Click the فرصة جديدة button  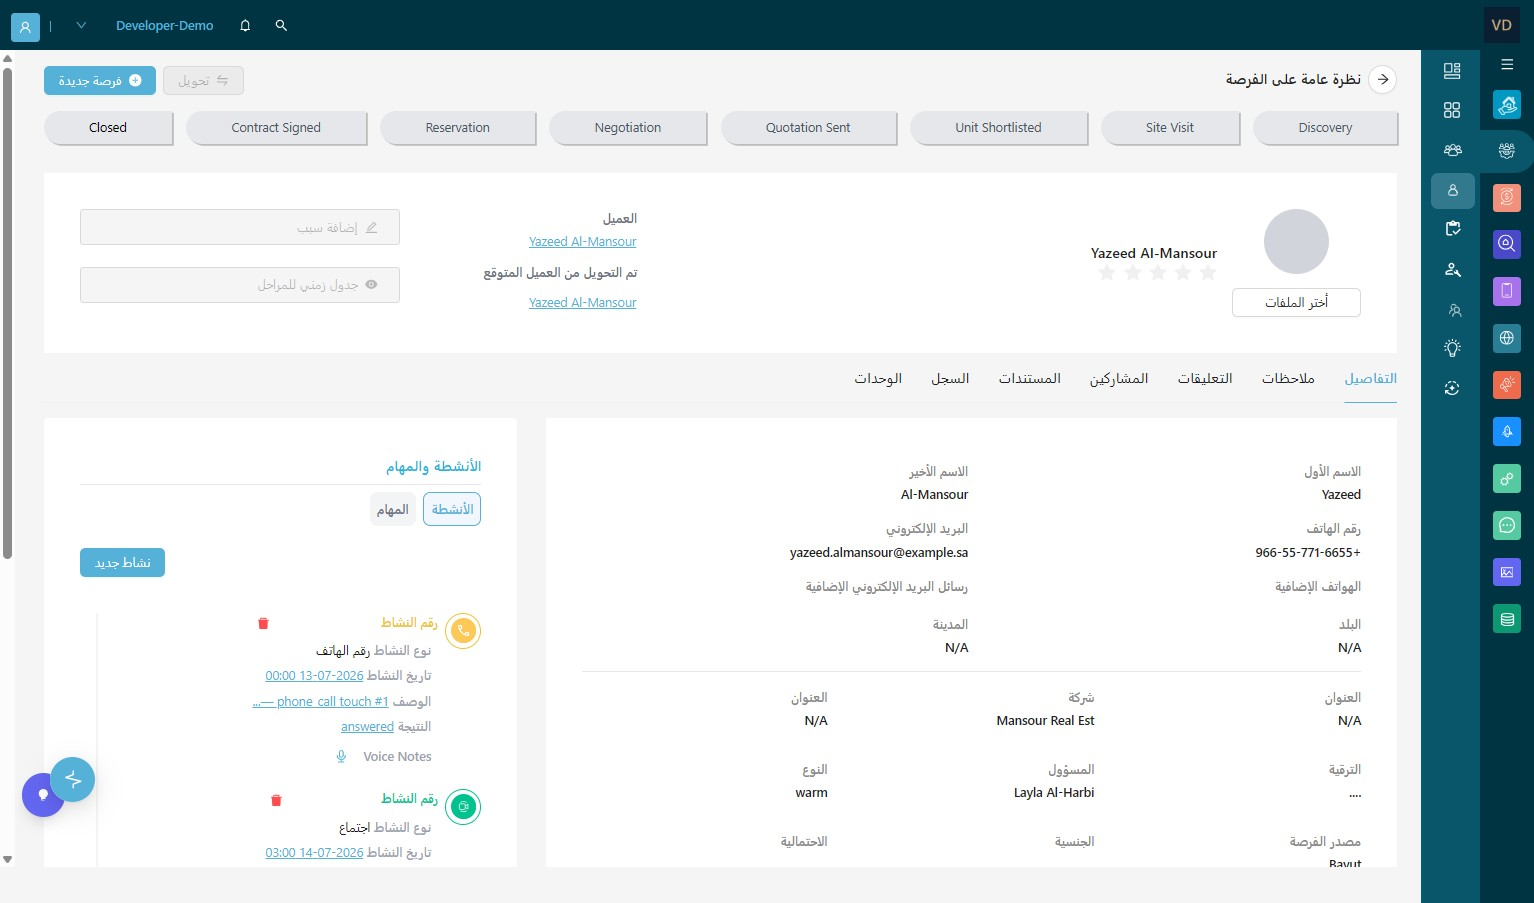point(100,81)
